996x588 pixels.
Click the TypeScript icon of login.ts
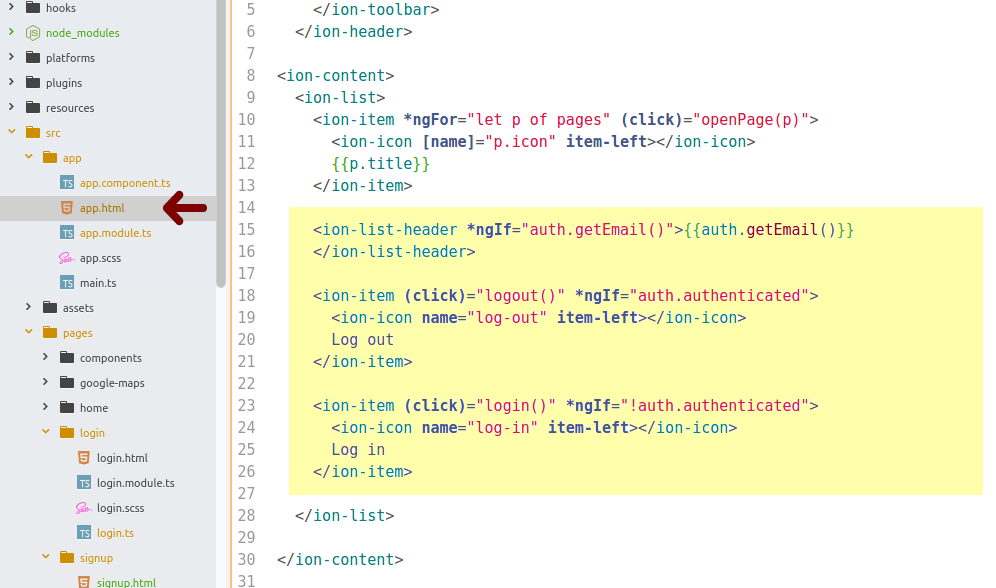coord(84,532)
